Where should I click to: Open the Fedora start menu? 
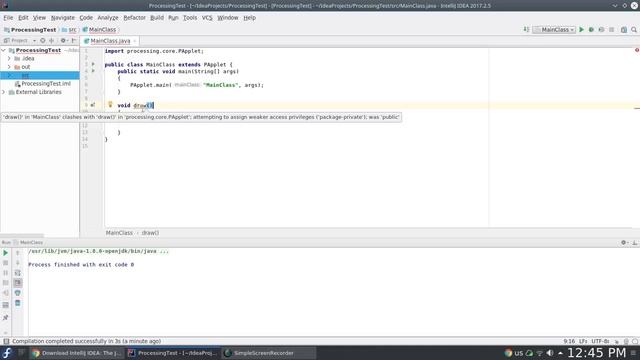click(7, 353)
